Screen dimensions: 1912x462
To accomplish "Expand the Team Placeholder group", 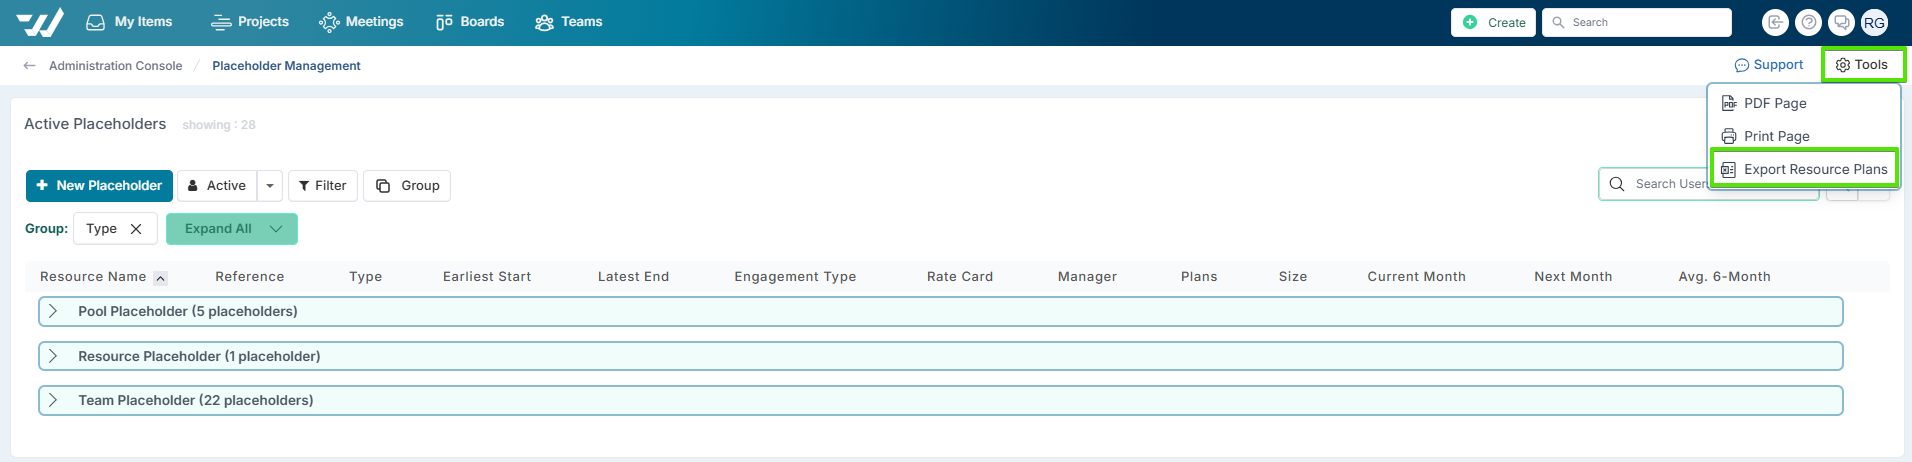I will click(x=54, y=401).
